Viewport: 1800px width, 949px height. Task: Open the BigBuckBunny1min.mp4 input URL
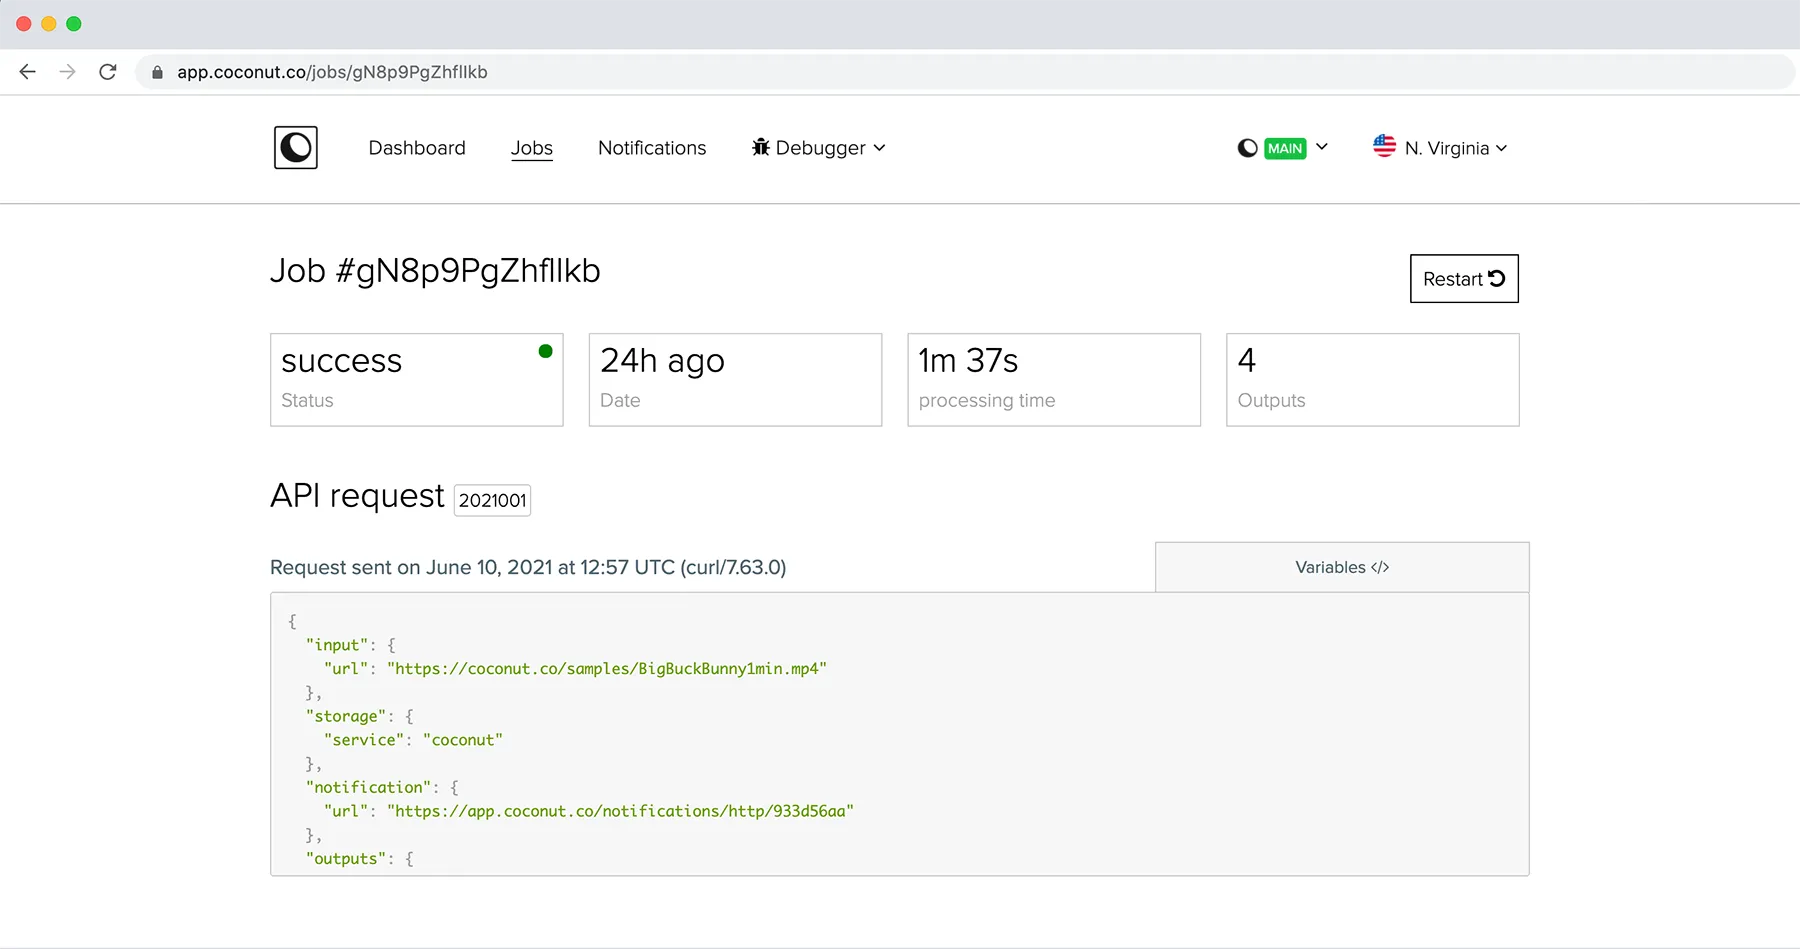pos(606,668)
